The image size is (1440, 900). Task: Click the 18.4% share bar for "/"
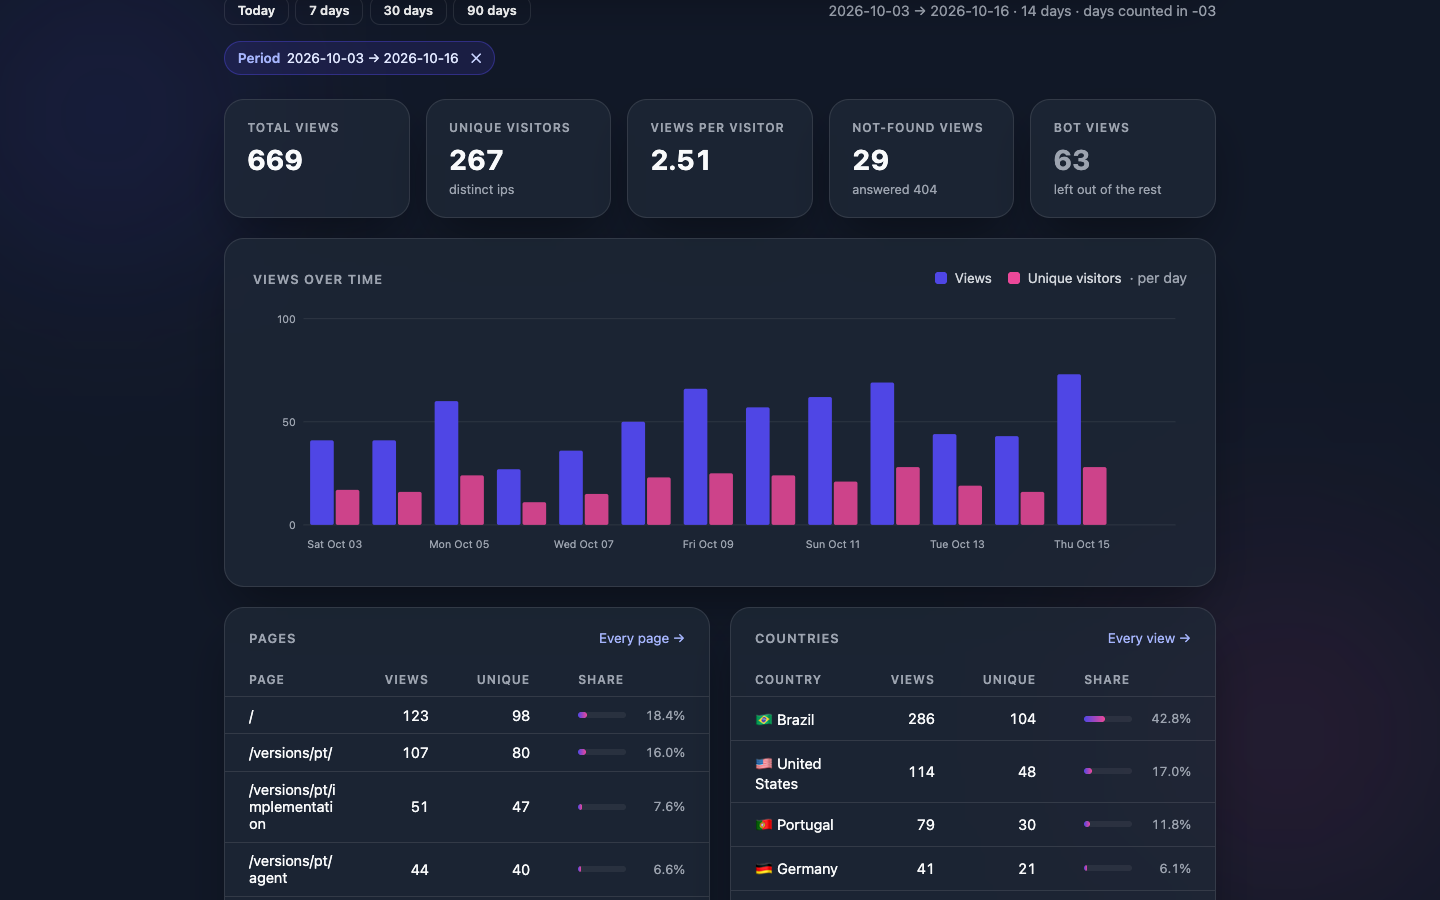pos(602,715)
